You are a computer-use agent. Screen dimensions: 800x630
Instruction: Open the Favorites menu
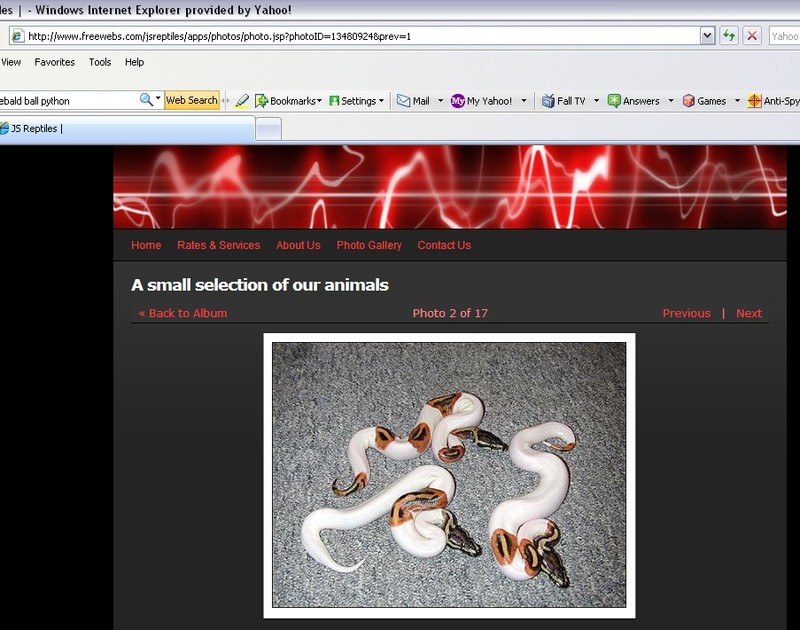pos(55,62)
